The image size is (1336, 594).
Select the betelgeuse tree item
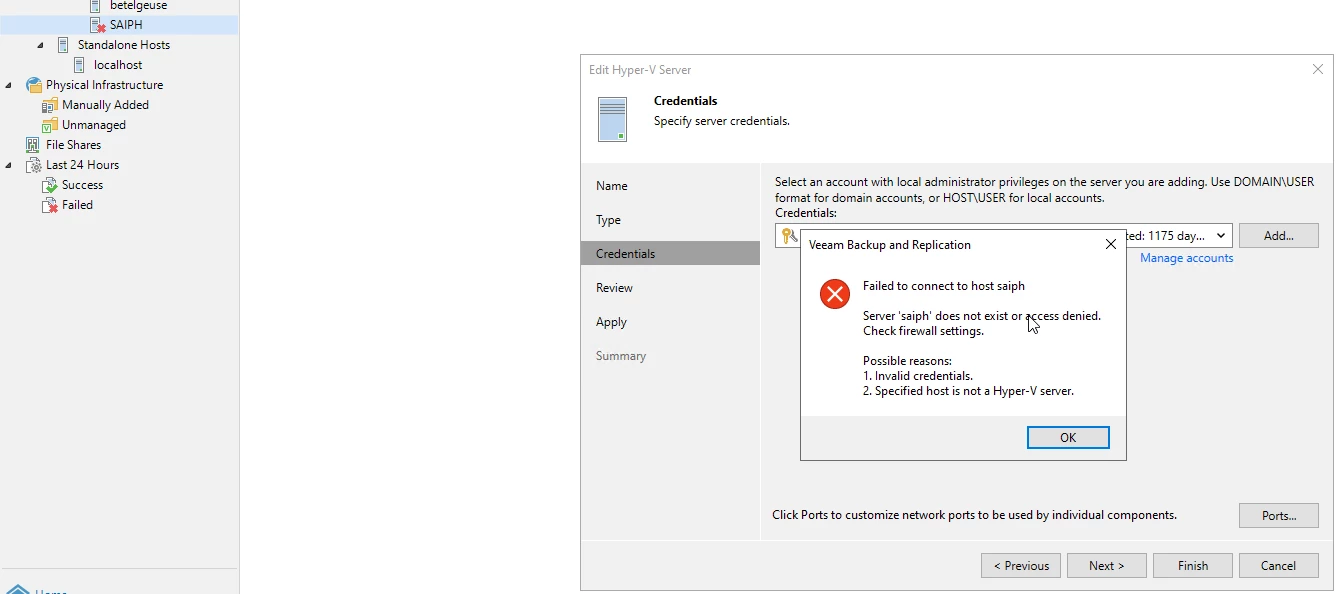pyautogui.click(x=138, y=6)
